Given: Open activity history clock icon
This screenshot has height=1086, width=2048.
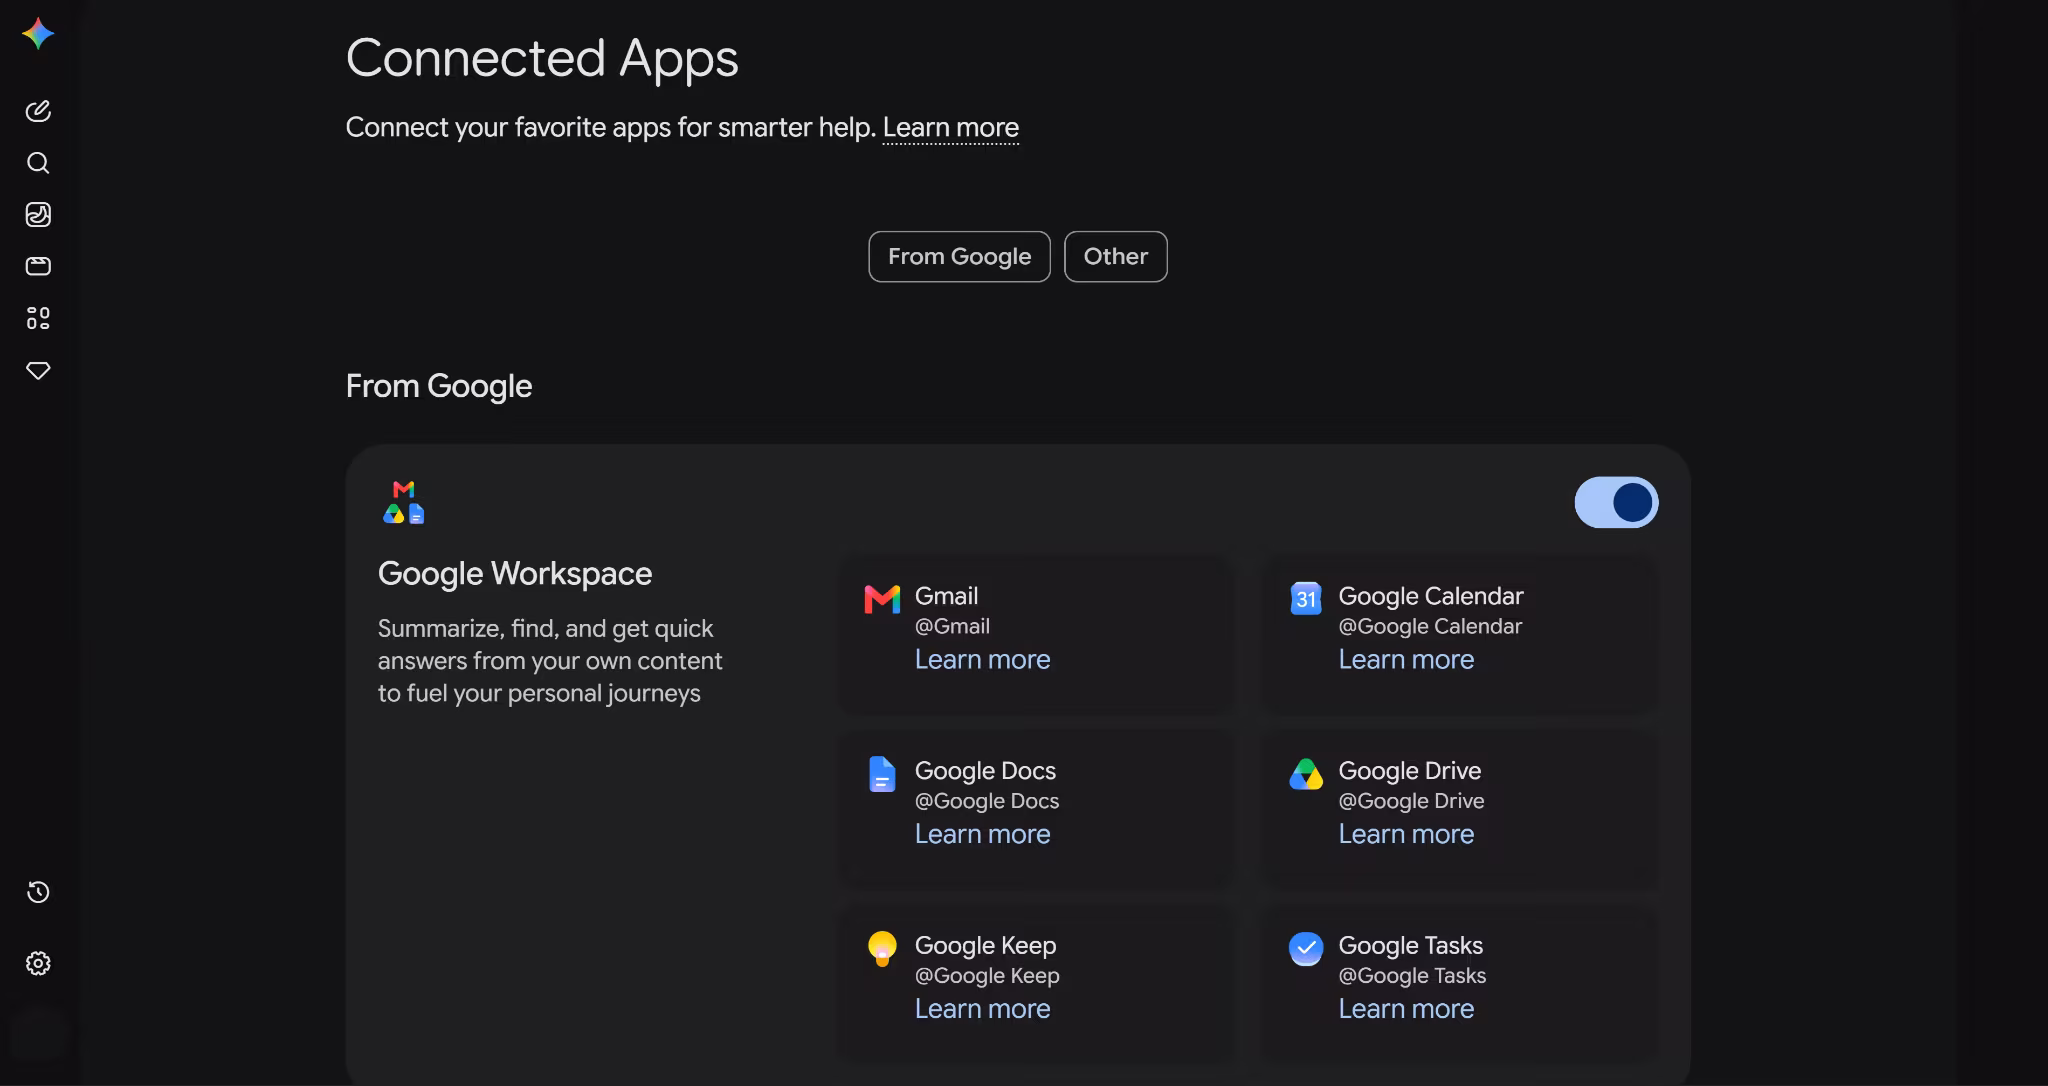Looking at the screenshot, I should click(x=38, y=892).
